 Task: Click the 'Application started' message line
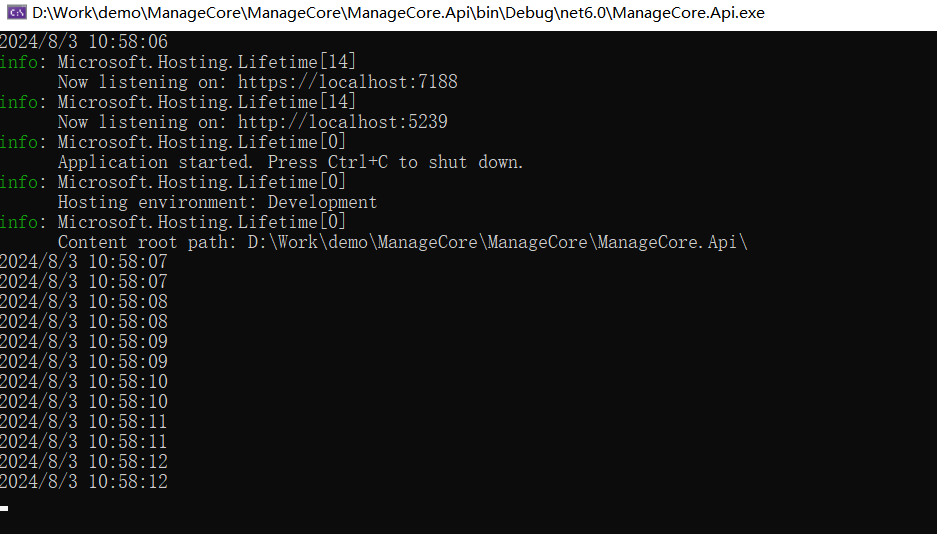pos(290,162)
